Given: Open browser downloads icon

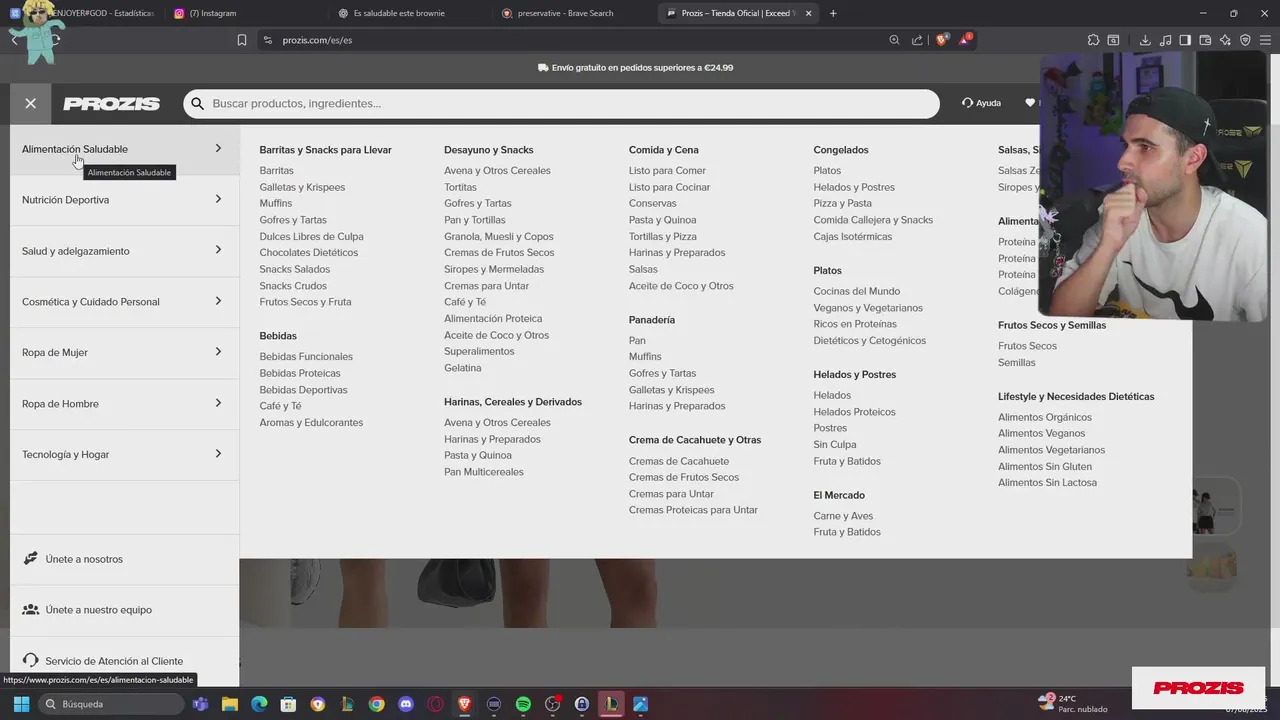Looking at the screenshot, I should pos(1145,40).
